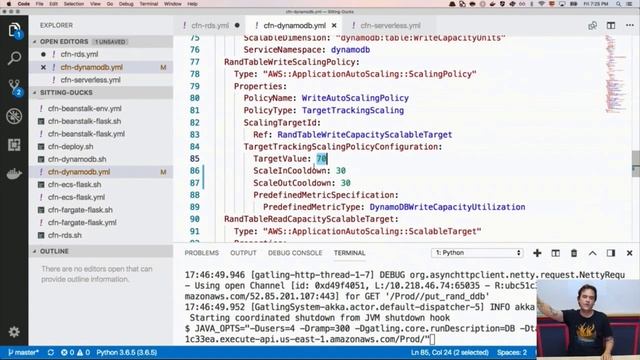
Task: Click the master branch indicator
Action: point(23,352)
